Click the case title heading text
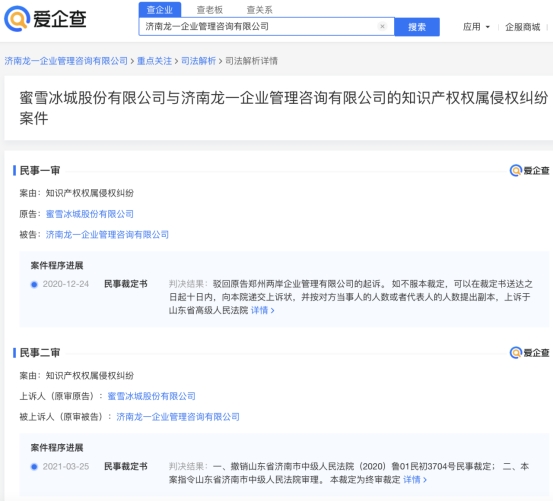Image resolution: width=553 pixels, height=502 pixels. [284, 108]
